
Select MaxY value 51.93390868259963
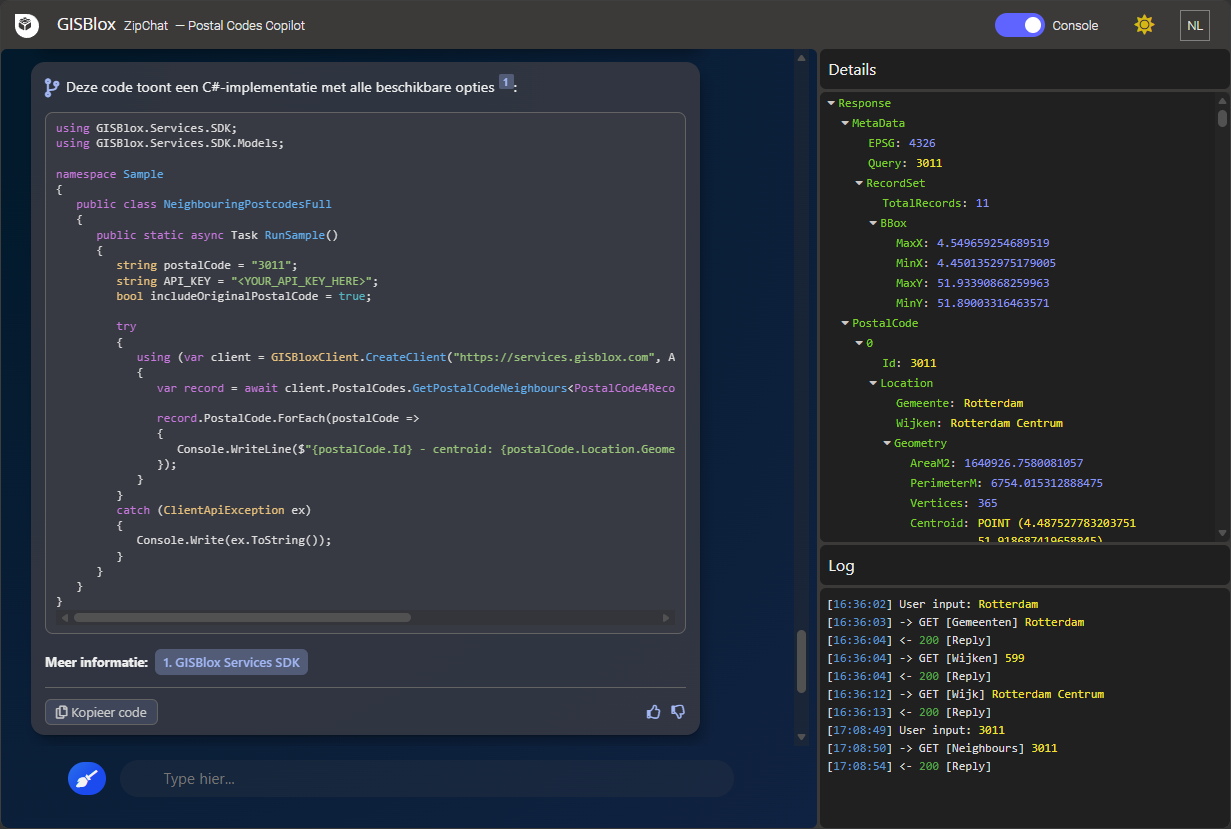(992, 283)
